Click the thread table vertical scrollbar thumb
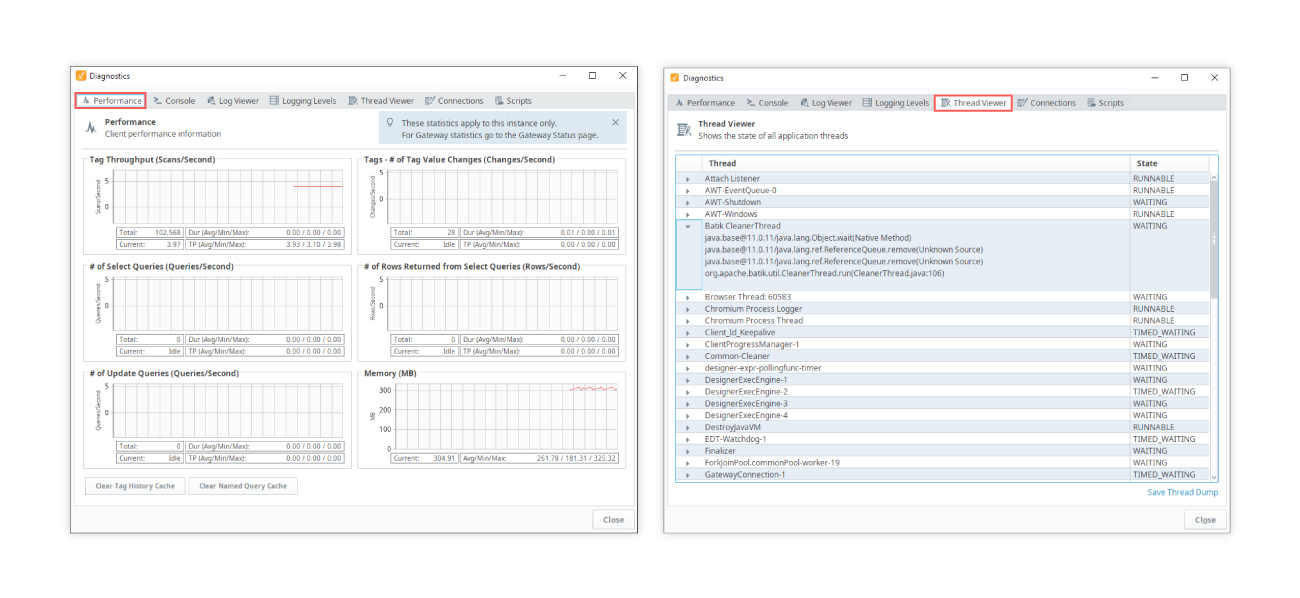Viewport: 1300px width, 598px height. point(1214,240)
